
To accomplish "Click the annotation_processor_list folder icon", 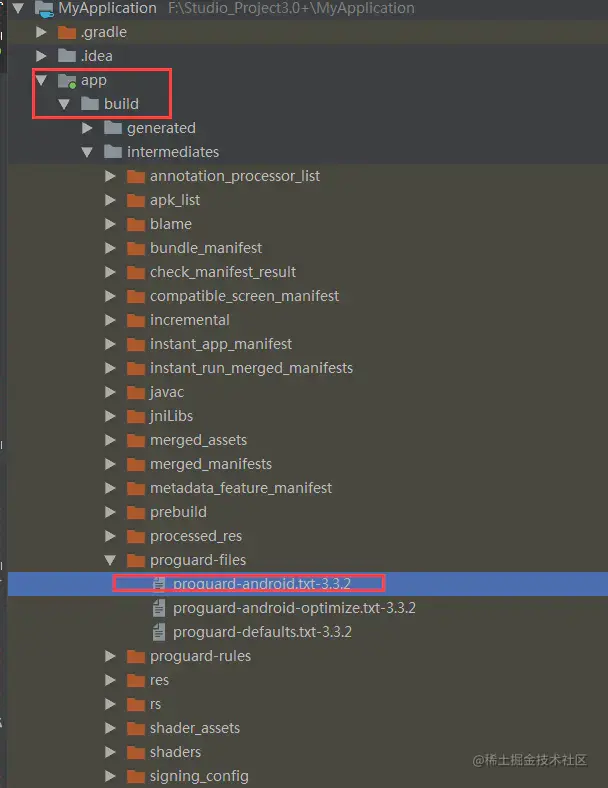I will tap(136, 176).
